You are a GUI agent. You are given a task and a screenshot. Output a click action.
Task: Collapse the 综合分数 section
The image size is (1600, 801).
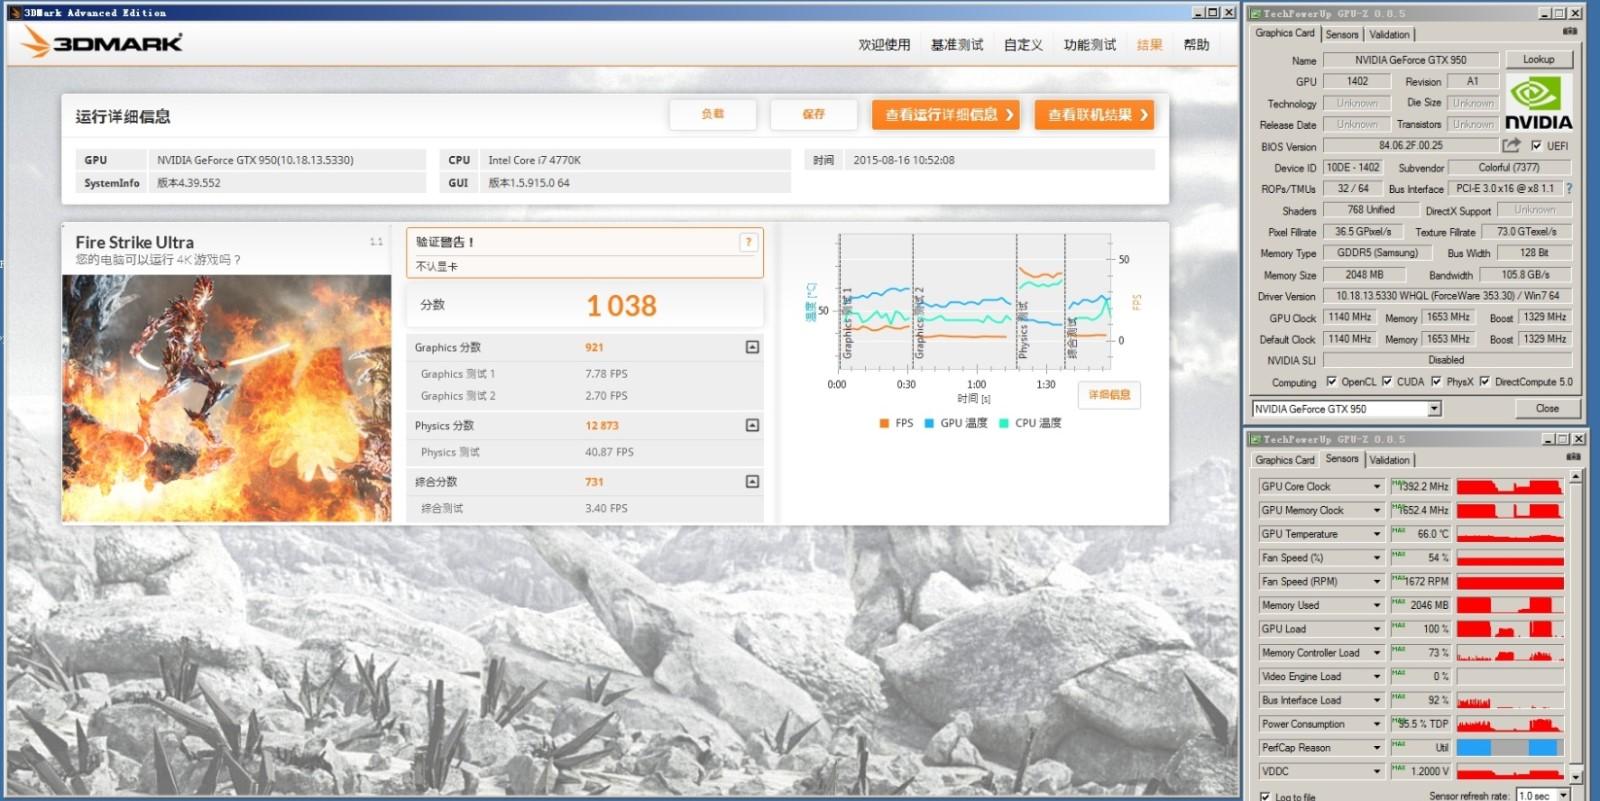(x=752, y=481)
